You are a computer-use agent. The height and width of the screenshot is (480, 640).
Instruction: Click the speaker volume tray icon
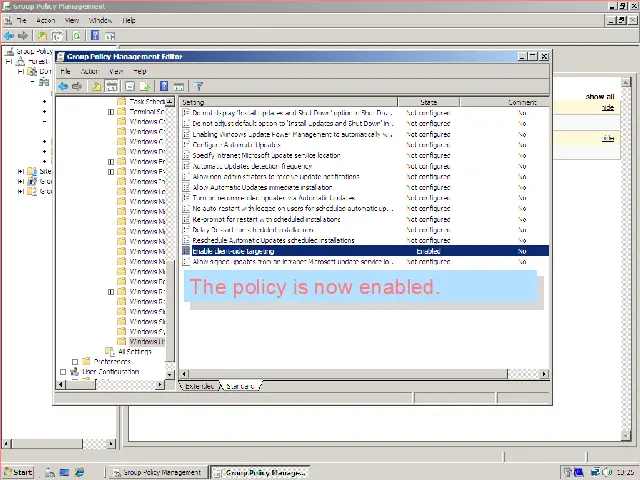pyautogui.click(x=607, y=472)
